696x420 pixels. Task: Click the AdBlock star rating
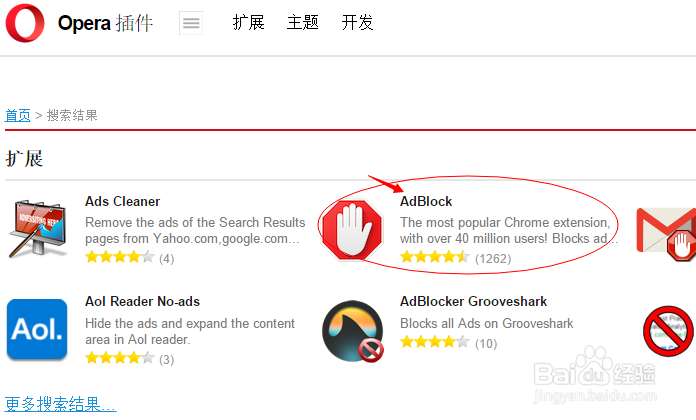point(434,258)
